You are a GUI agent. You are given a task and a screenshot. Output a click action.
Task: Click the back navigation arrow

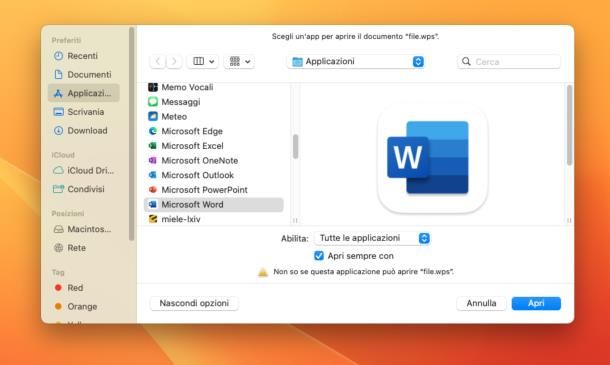coord(158,61)
